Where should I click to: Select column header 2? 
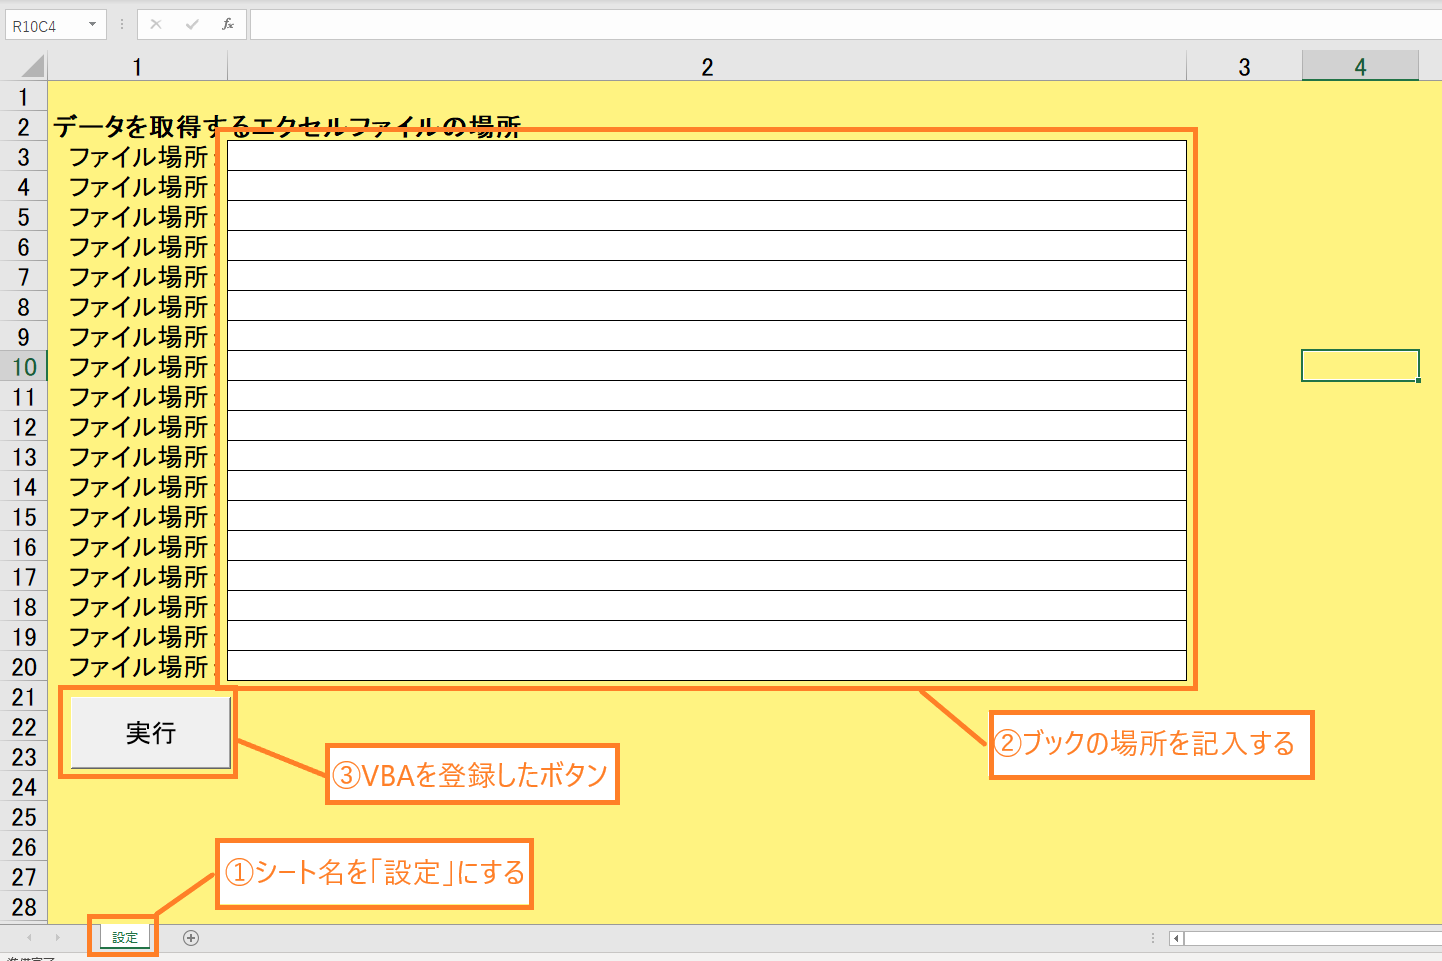click(707, 67)
